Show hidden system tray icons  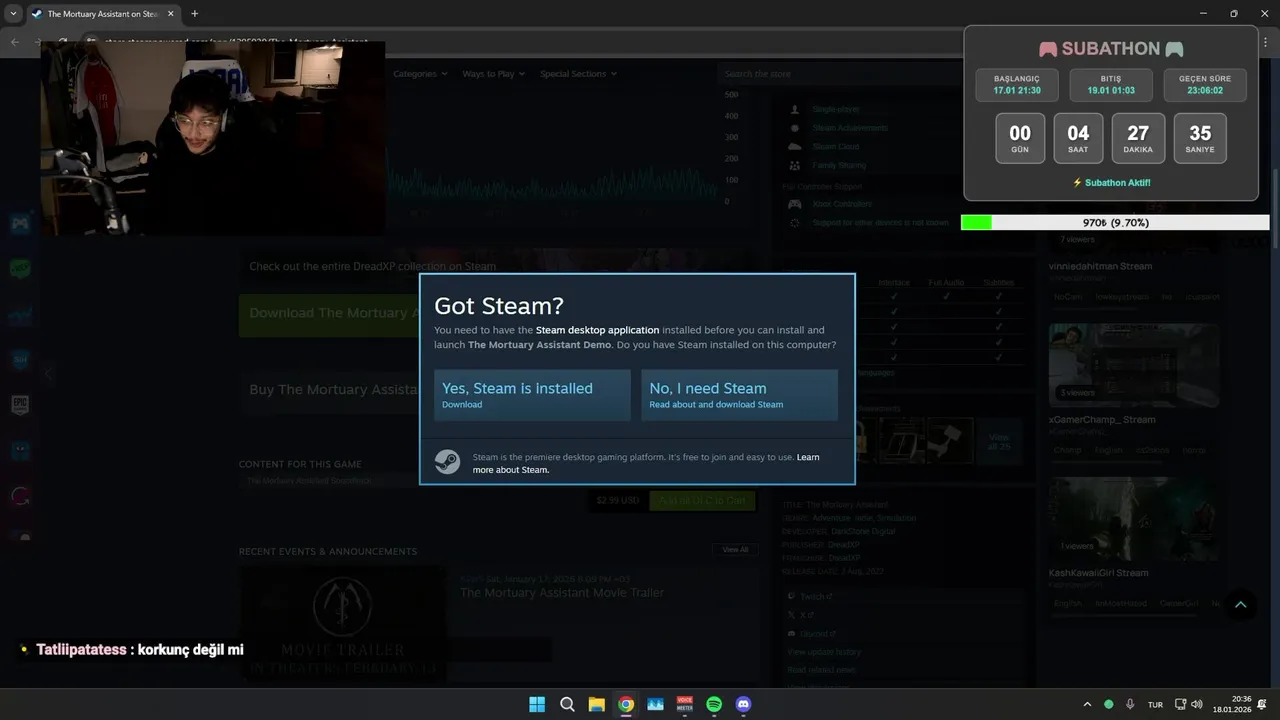coord(1087,704)
